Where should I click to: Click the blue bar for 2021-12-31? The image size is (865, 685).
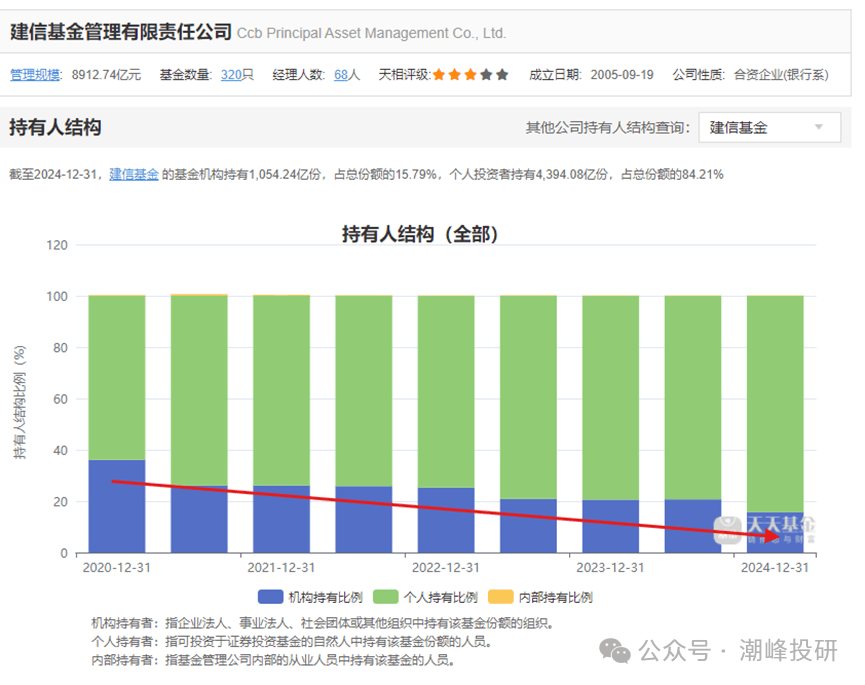[x=281, y=519]
